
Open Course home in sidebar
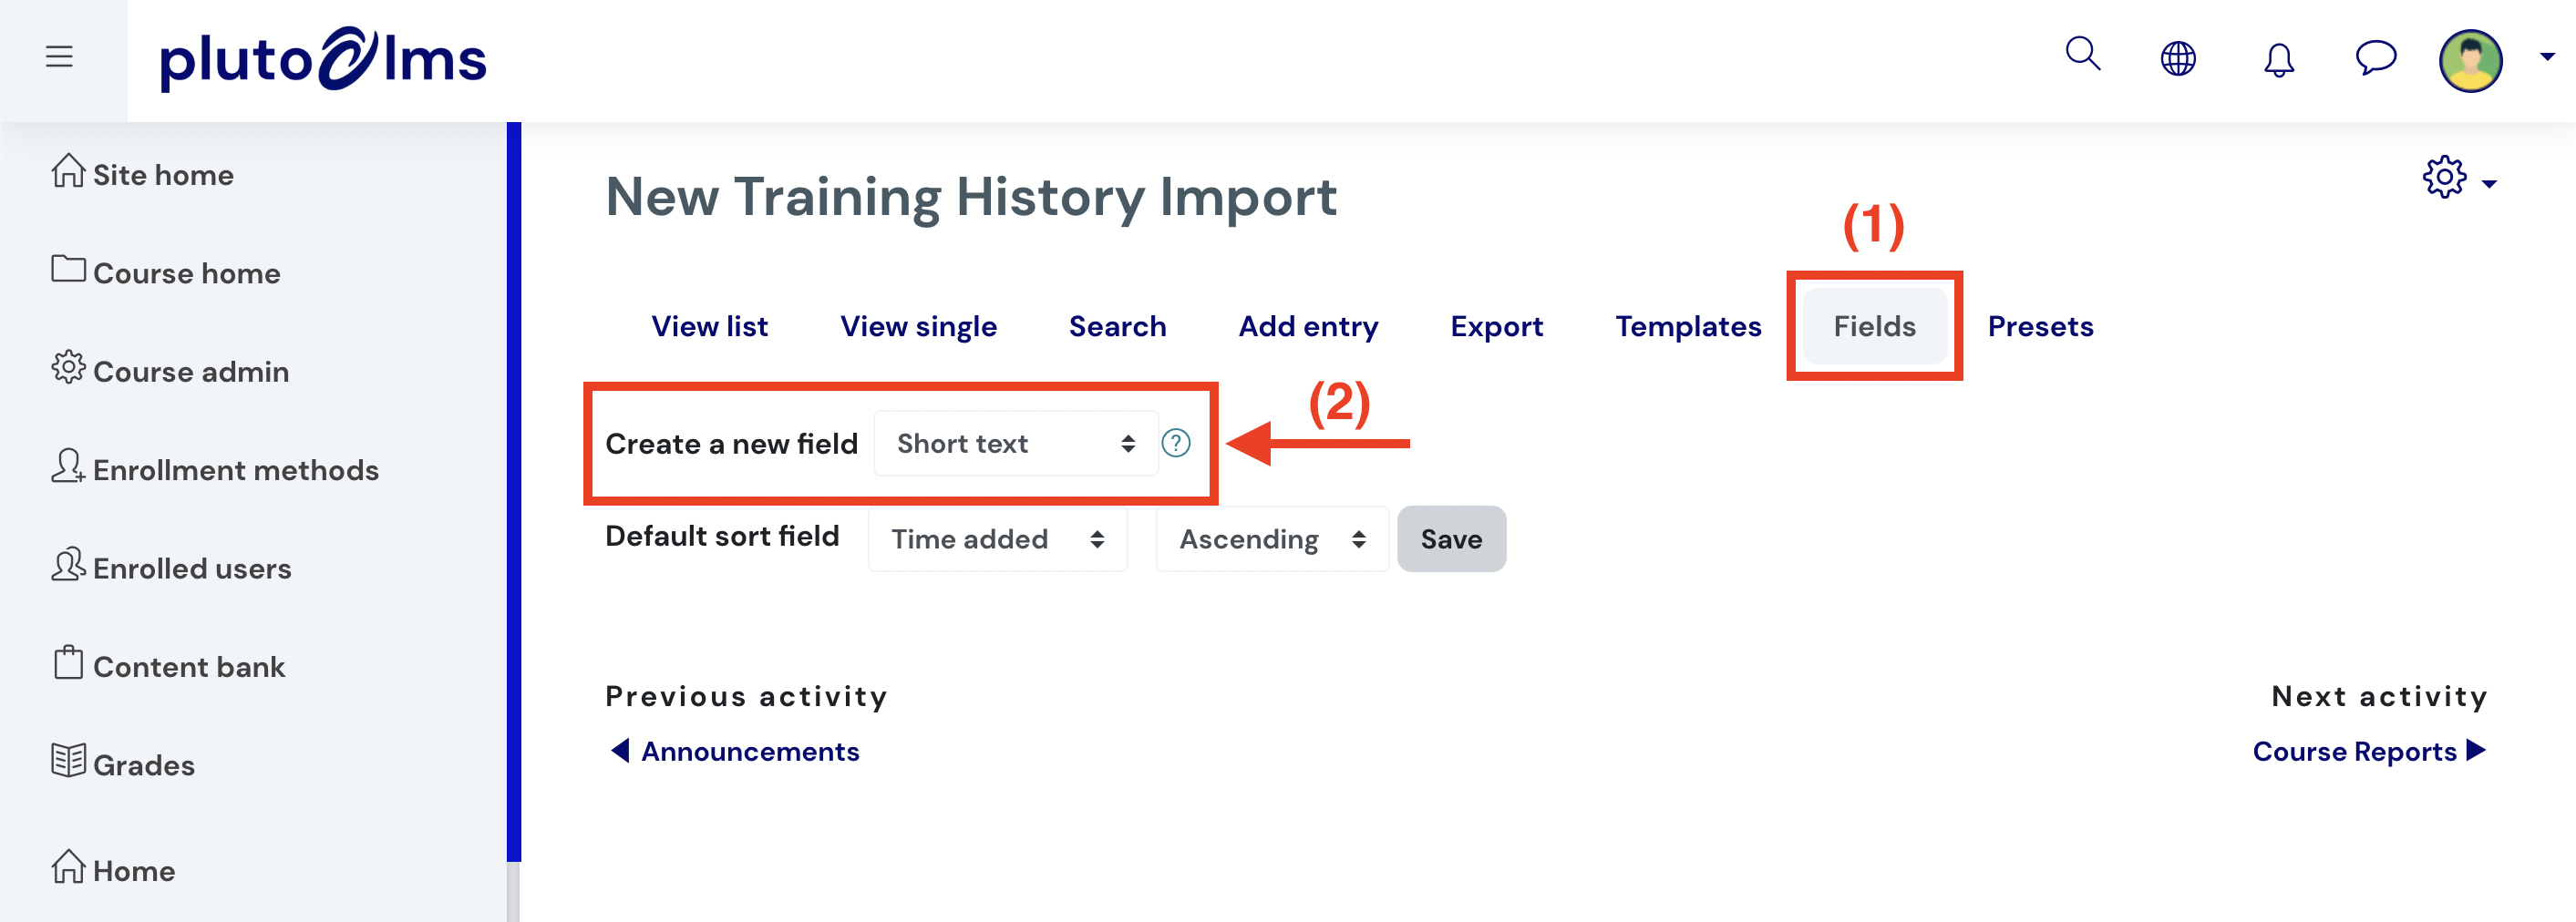(166, 272)
